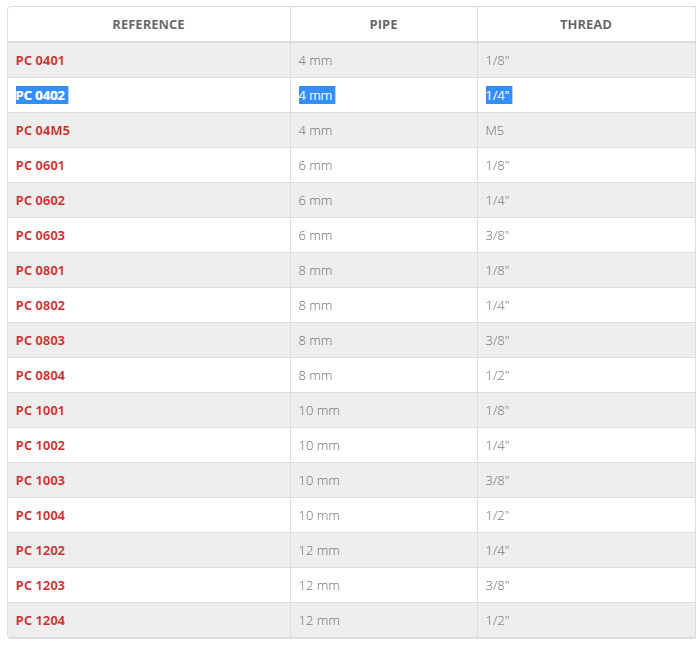Click the THREAD column header
The image size is (696, 651).
tap(585, 25)
